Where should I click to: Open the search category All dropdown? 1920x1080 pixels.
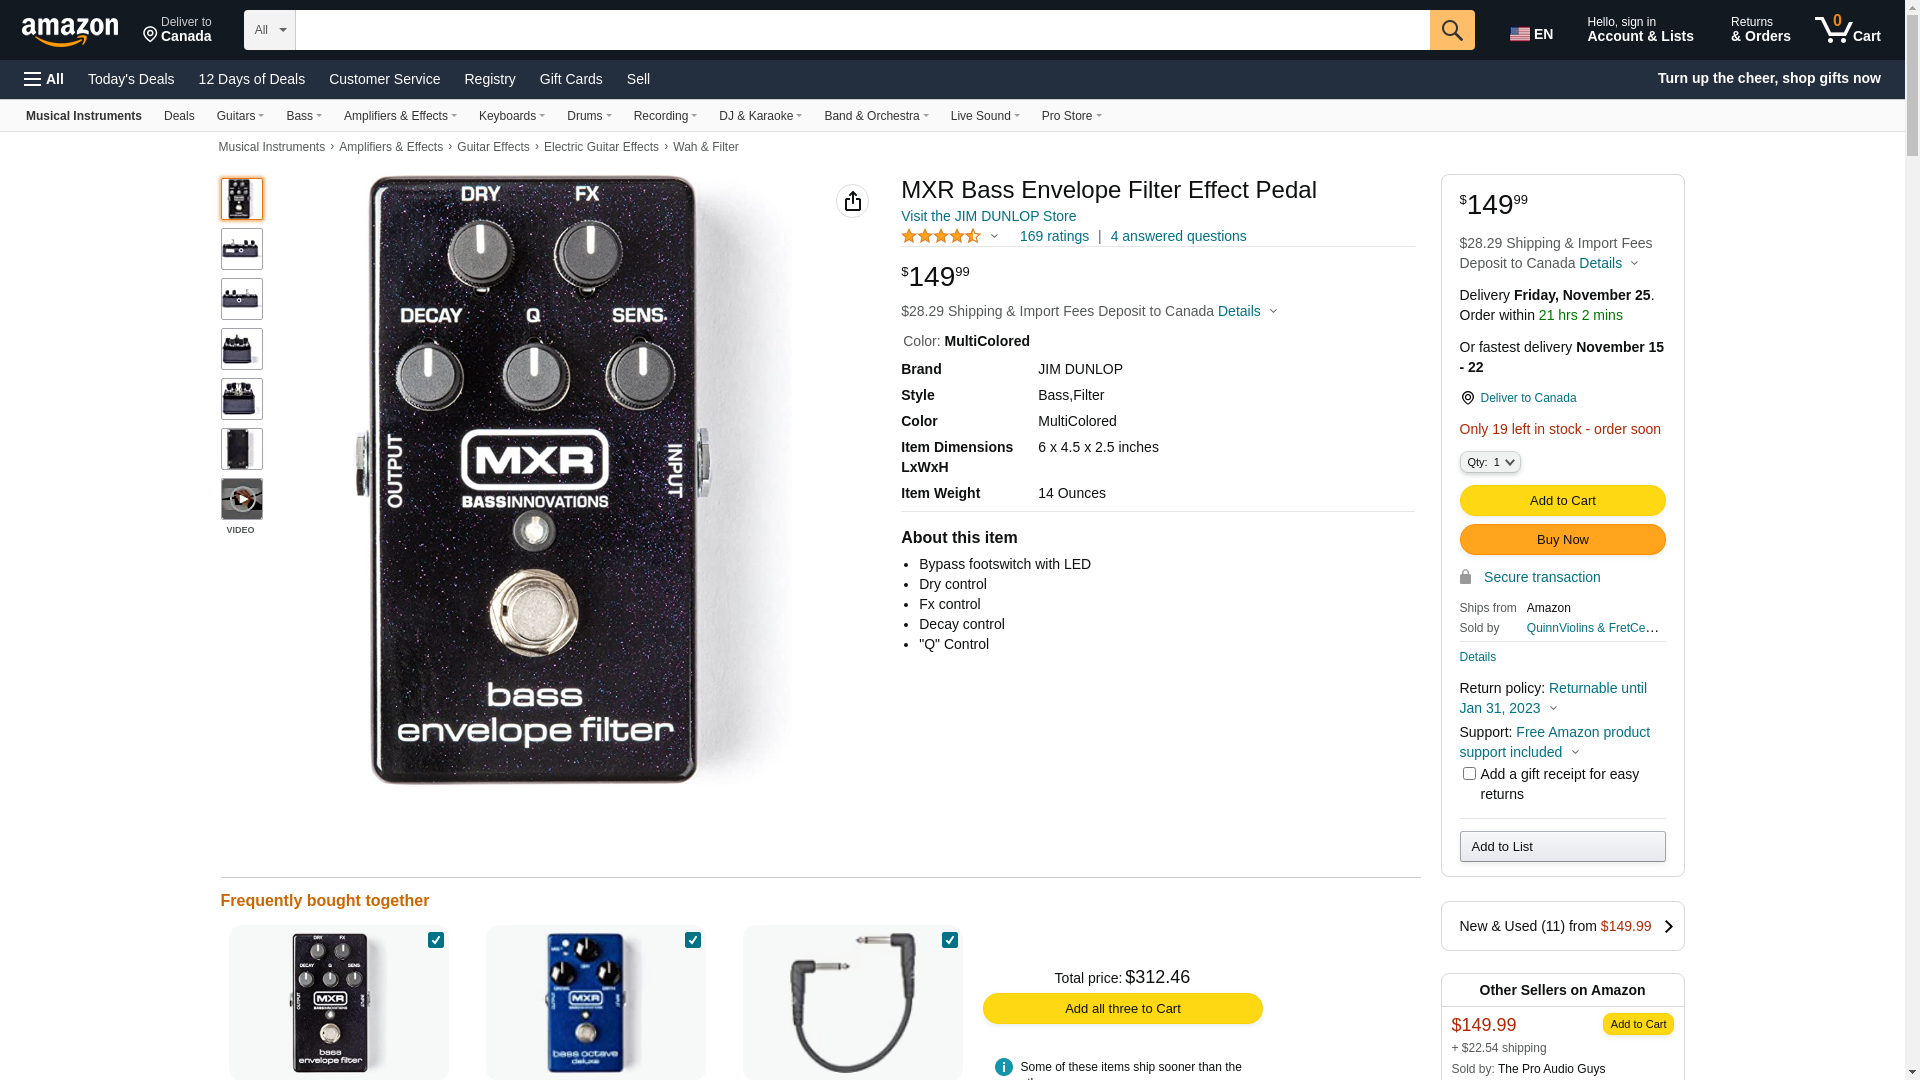269,30
